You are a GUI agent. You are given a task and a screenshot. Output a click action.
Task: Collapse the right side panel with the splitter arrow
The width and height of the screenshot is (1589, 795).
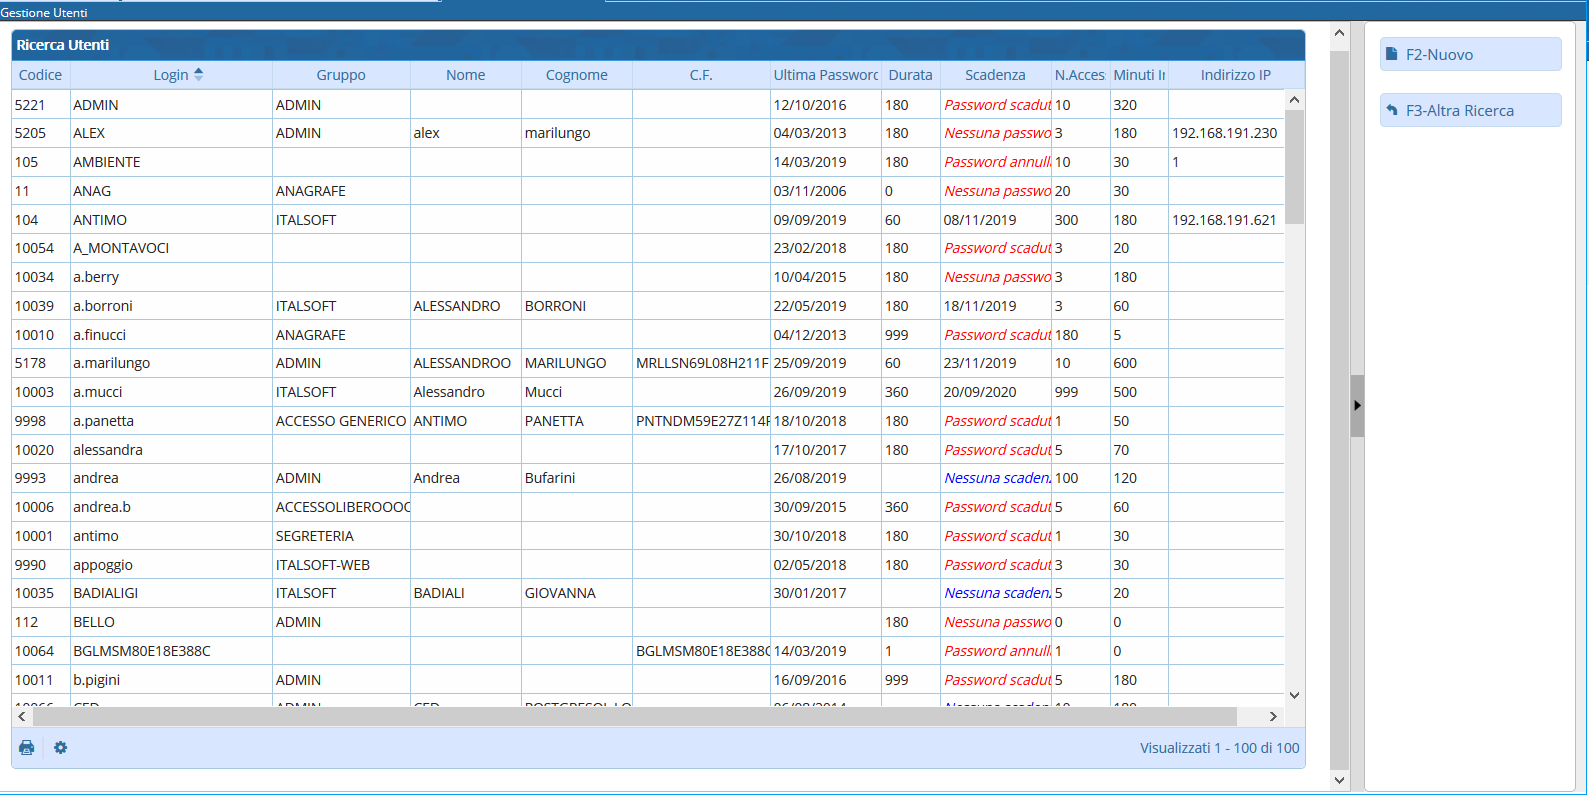point(1357,405)
